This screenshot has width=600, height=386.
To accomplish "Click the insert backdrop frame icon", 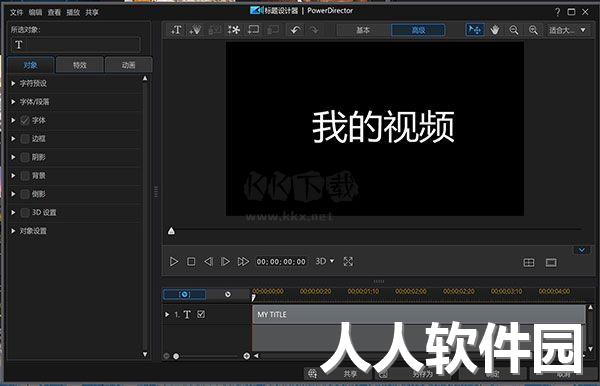I will (x=253, y=29).
